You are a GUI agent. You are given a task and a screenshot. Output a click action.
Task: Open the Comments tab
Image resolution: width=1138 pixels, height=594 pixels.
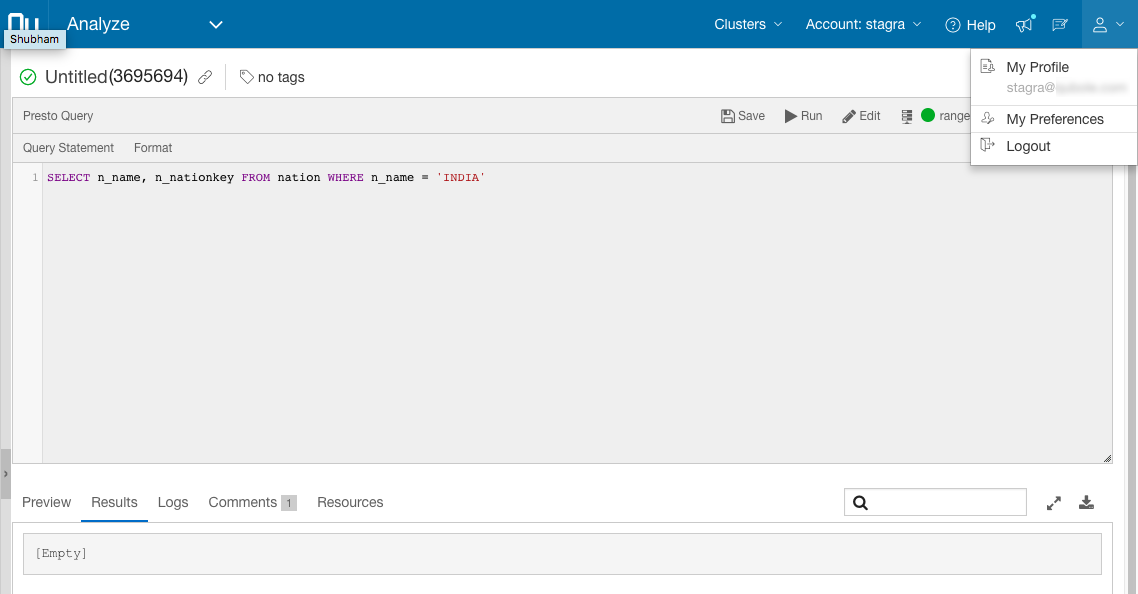[252, 502]
